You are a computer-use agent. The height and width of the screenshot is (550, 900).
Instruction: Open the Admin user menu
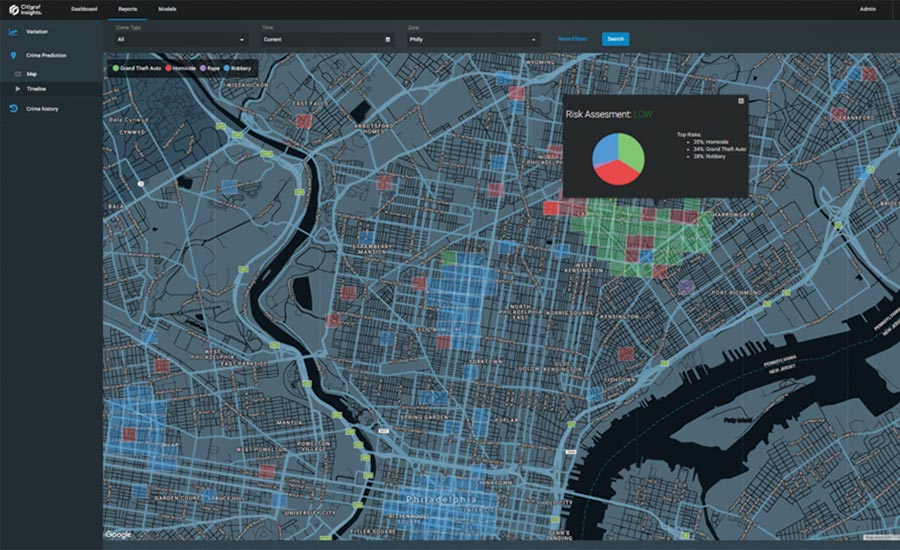pos(867,9)
